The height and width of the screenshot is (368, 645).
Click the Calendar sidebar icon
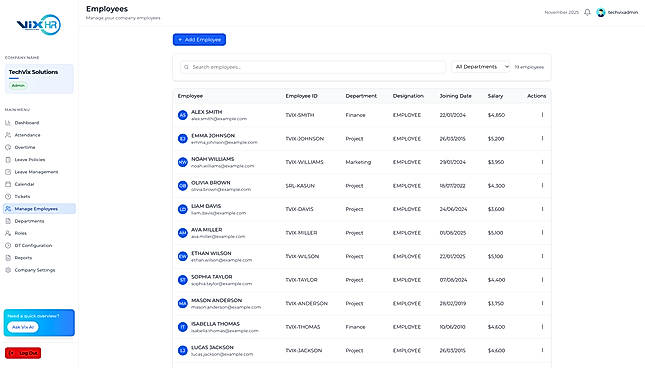point(8,184)
